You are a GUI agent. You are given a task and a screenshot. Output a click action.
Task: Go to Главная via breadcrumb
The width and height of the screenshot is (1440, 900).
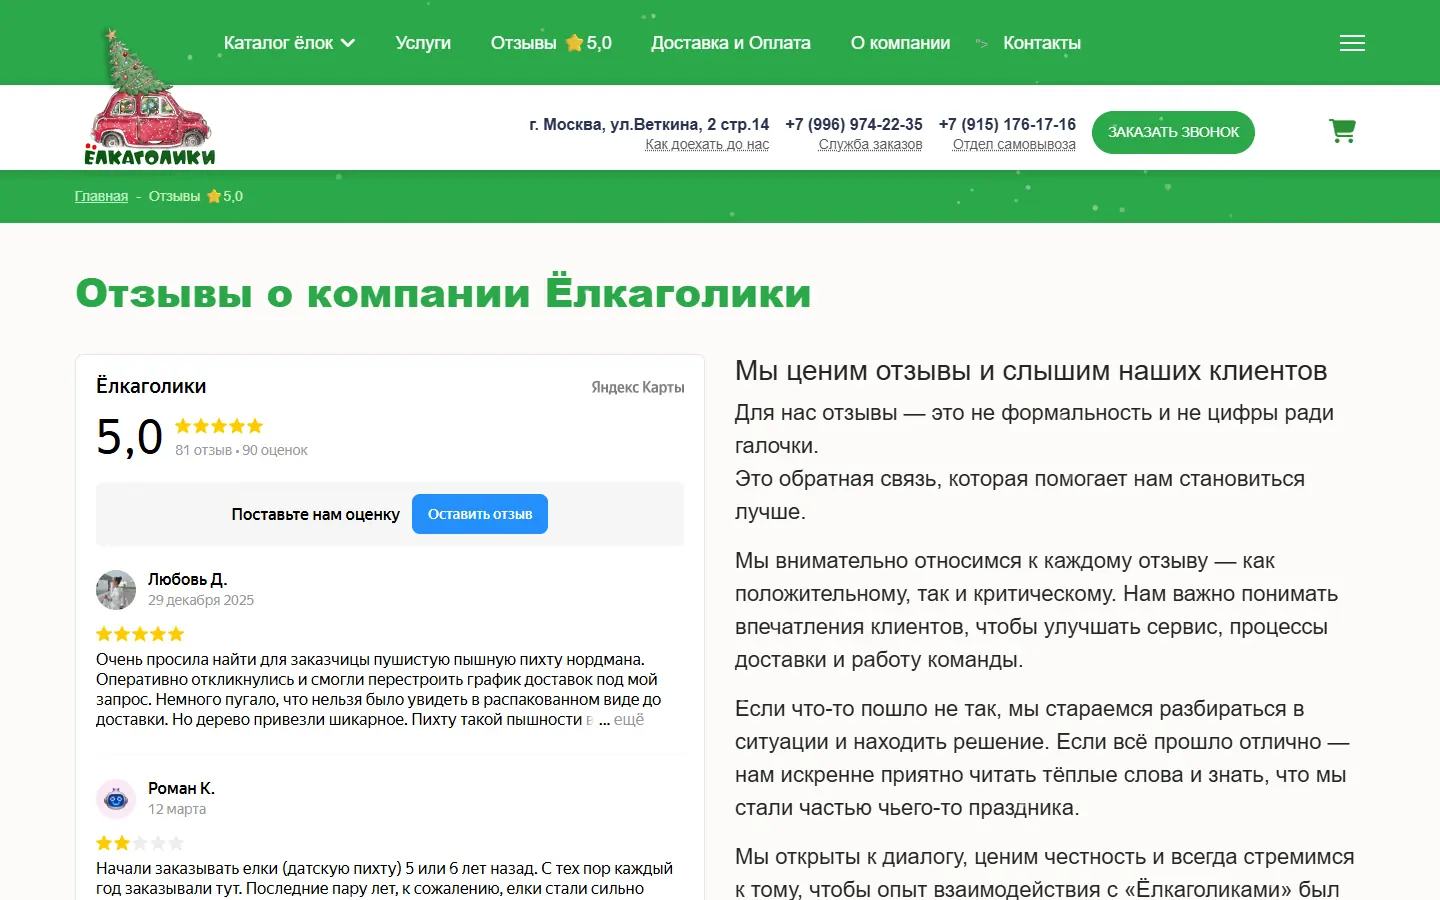pyautogui.click(x=101, y=196)
